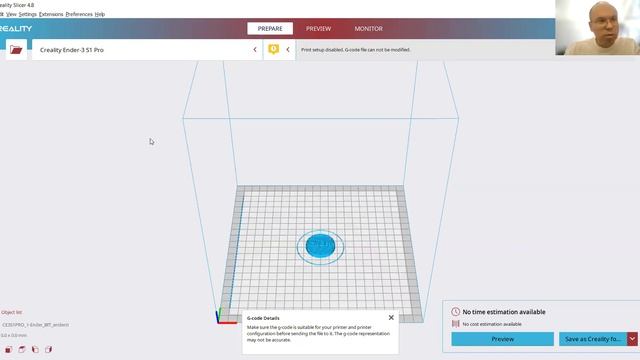Switch to the PREVIEW tab

pyautogui.click(x=318, y=29)
